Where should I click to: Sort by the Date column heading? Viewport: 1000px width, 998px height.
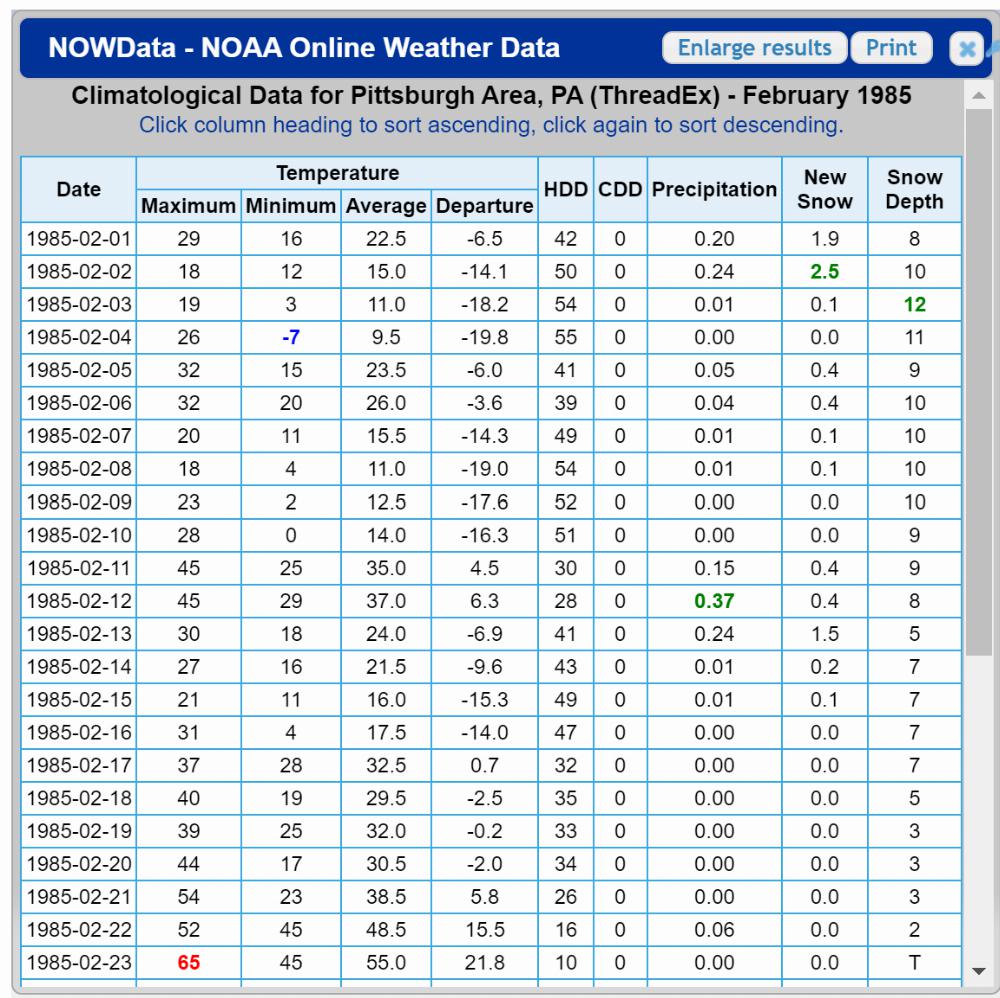pyautogui.click(x=78, y=189)
